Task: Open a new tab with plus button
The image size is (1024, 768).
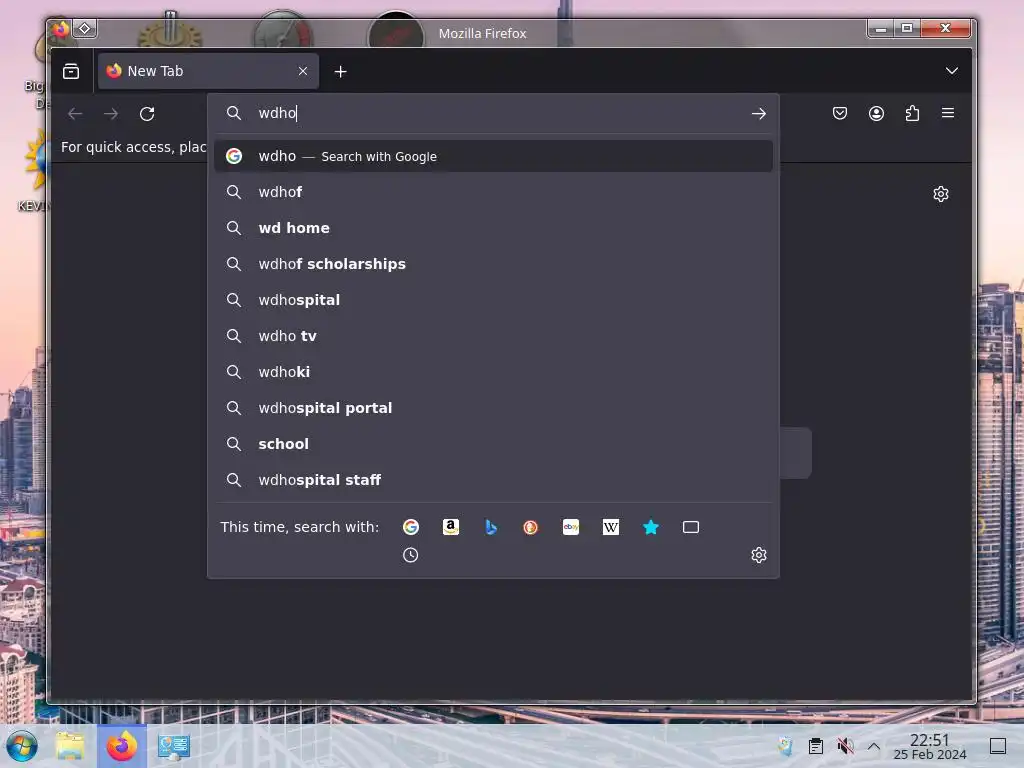Action: 340,72
